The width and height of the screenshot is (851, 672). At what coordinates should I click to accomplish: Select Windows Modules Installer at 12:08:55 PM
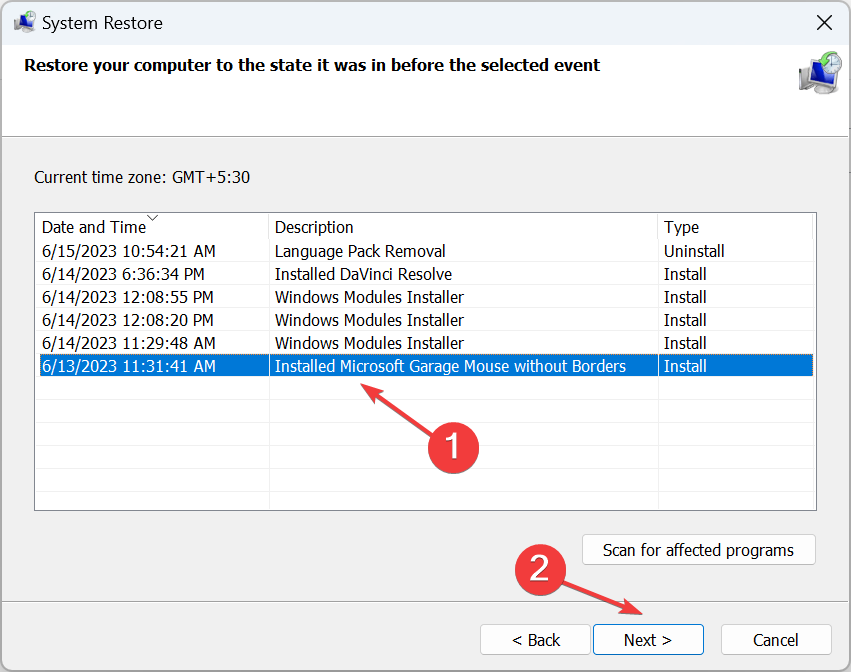(x=369, y=297)
